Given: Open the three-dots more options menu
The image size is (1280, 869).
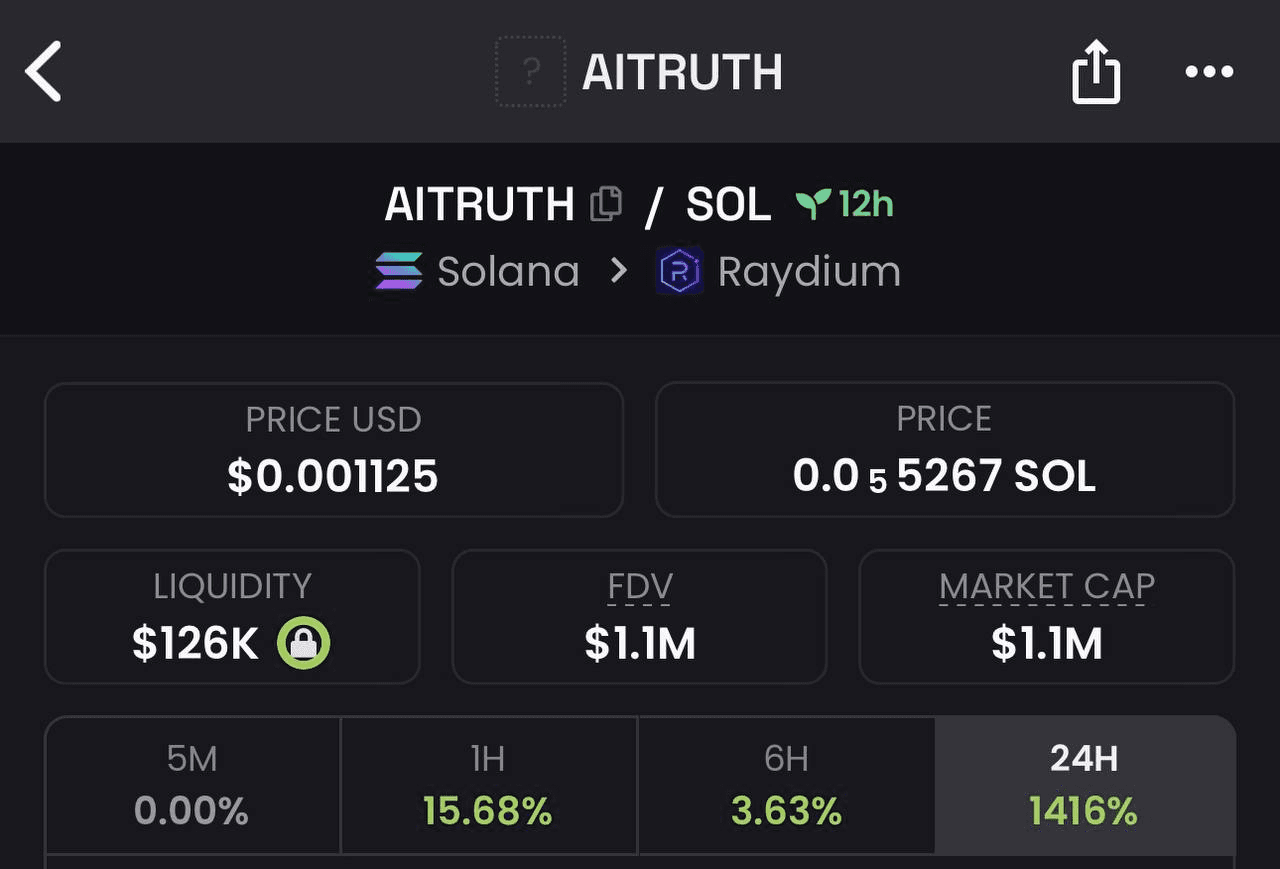Looking at the screenshot, I should pyautogui.click(x=1209, y=71).
